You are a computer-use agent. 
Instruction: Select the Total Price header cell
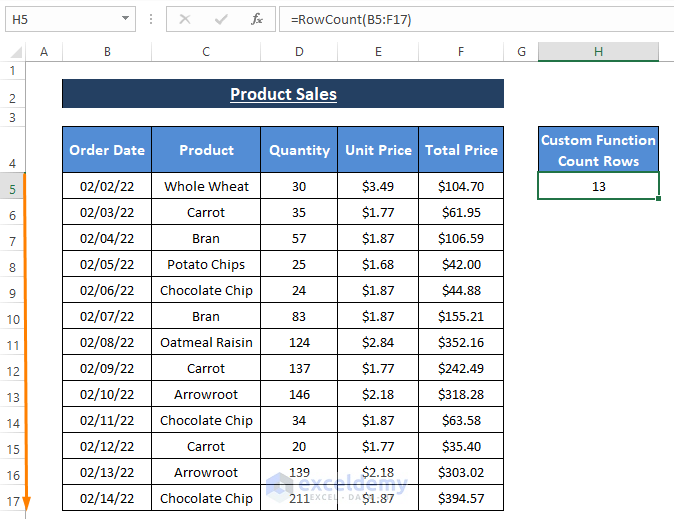pos(461,150)
